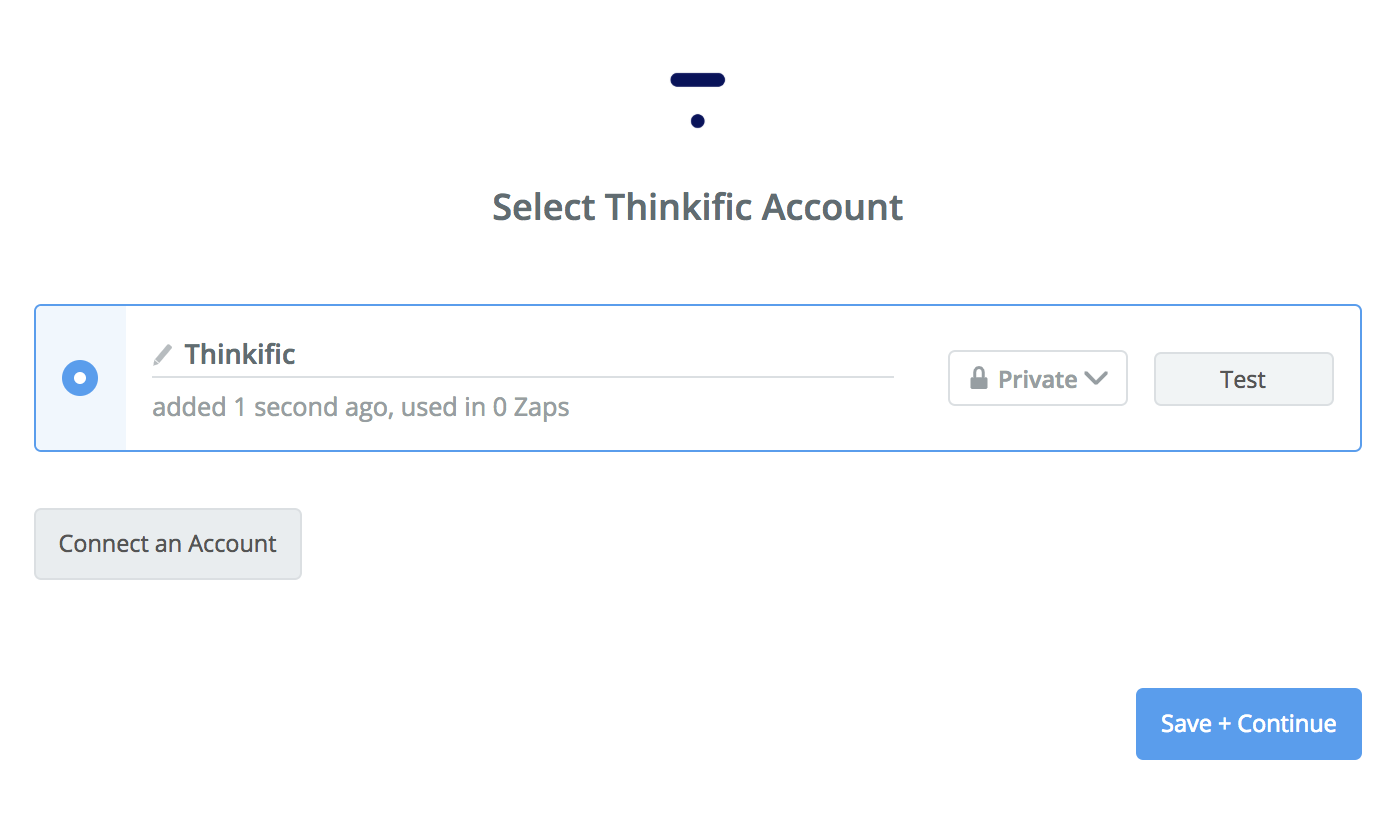Select the Thinkific account radio button
Screen dimensions: 1392x822
click(x=80, y=378)
